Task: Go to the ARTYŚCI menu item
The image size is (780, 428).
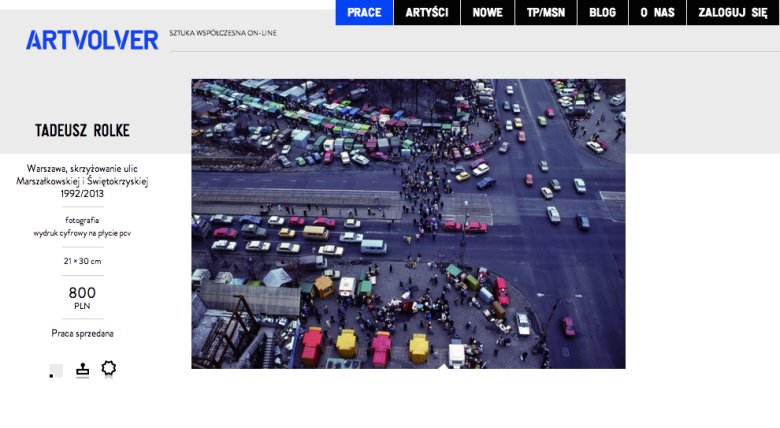Action: [x=427, y=12]
